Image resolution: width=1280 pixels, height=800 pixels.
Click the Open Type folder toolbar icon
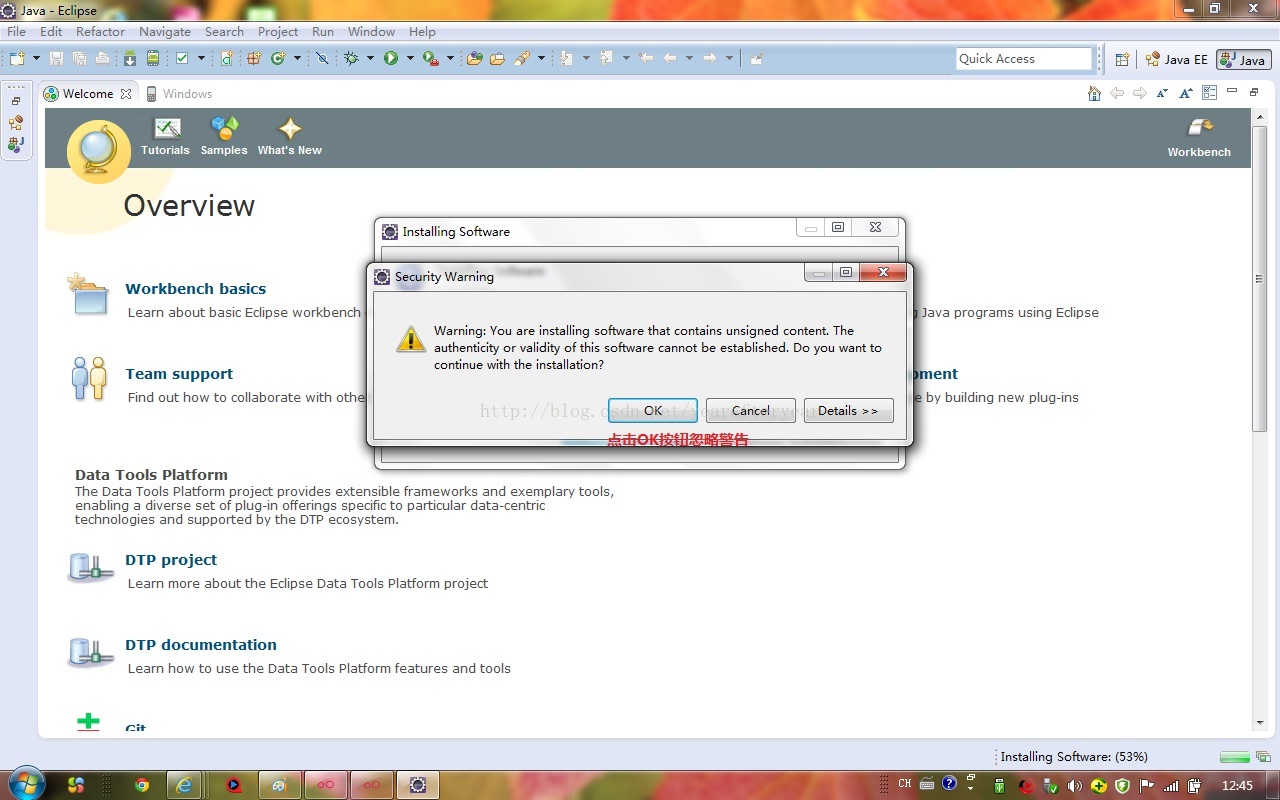474,58
